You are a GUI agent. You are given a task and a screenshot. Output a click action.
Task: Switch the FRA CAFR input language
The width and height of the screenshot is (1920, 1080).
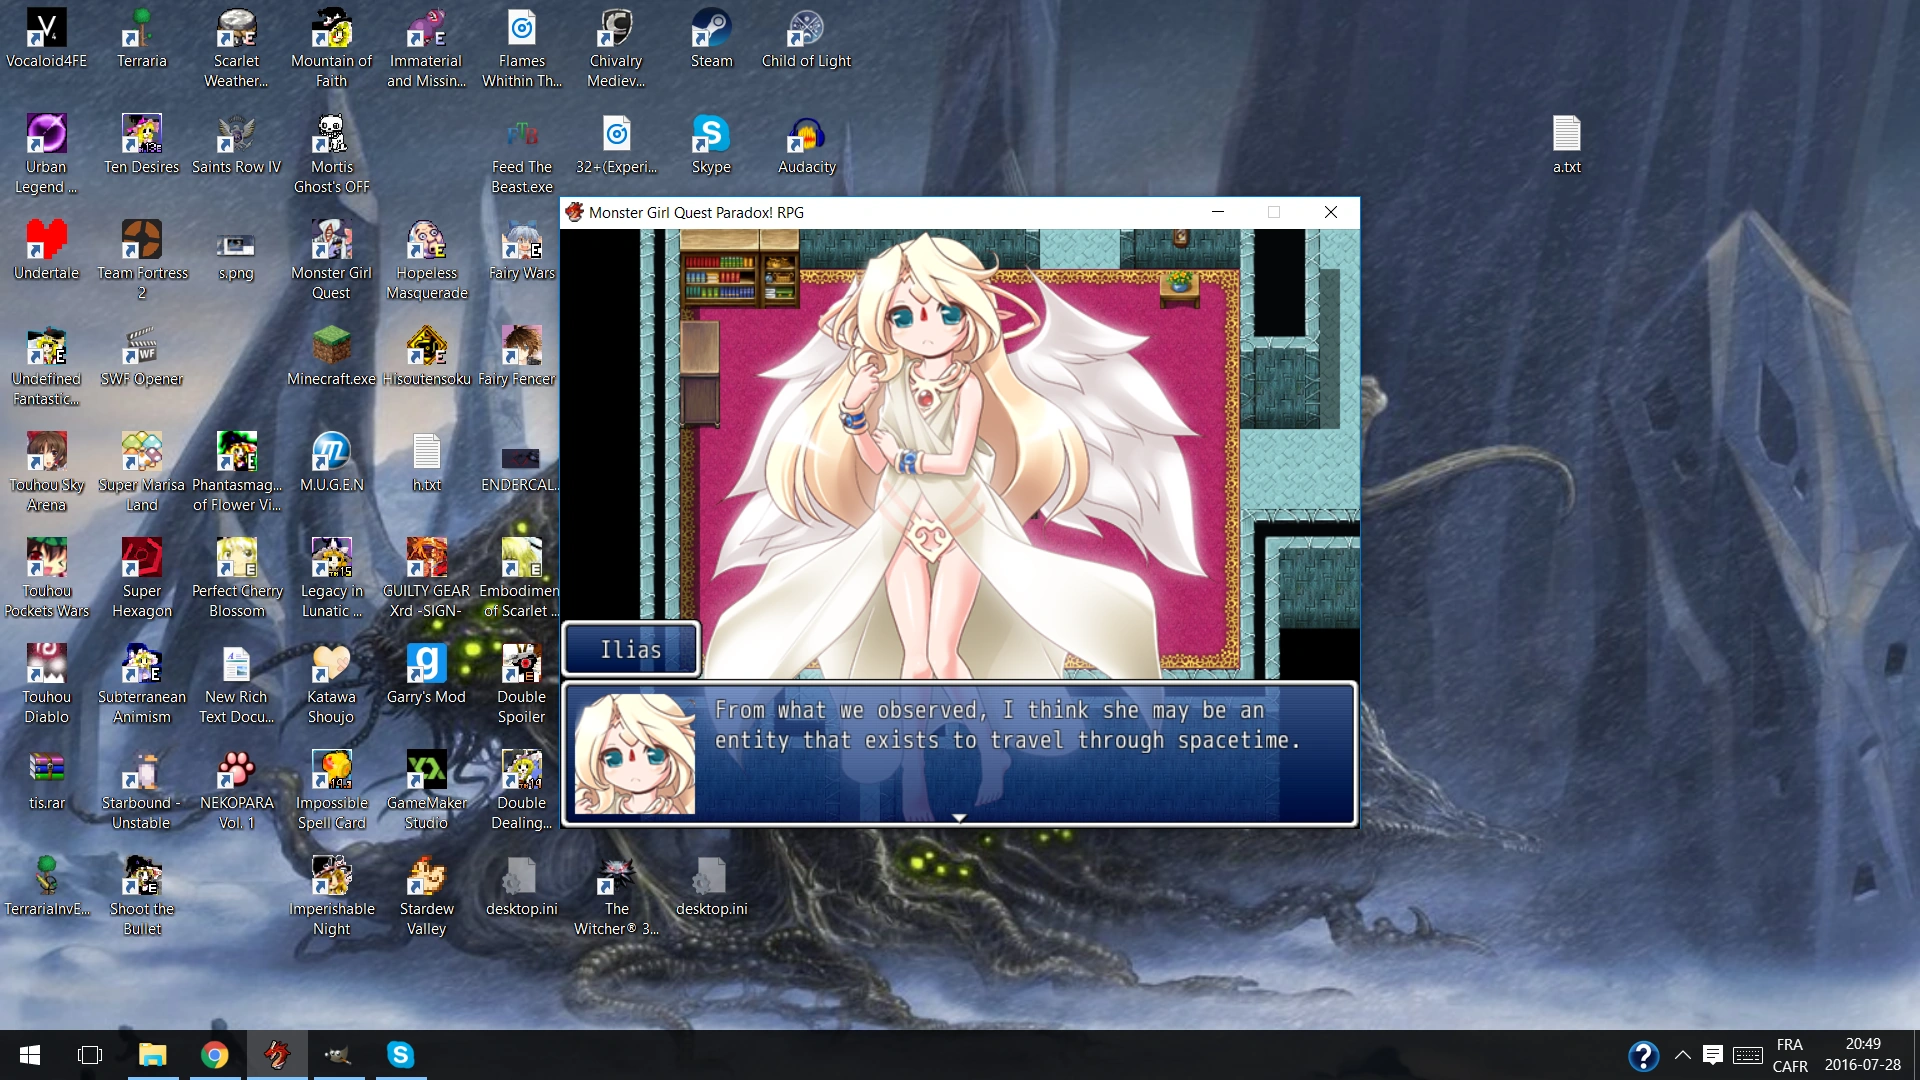point(1789,1055)
